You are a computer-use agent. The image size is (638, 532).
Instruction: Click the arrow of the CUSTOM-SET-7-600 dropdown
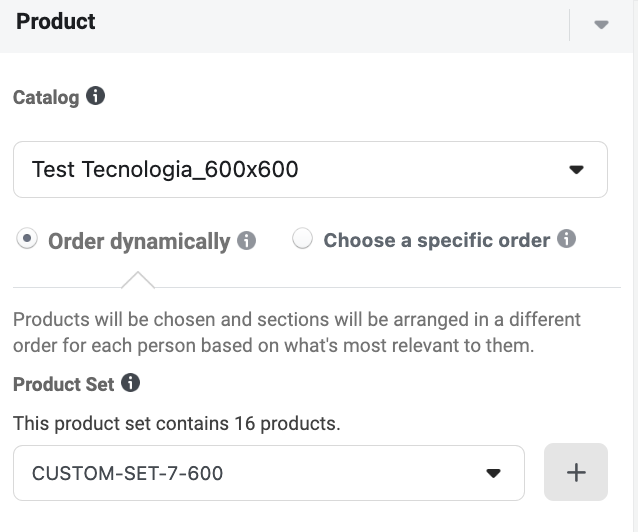pyautogui.click(x=493, y=473)
